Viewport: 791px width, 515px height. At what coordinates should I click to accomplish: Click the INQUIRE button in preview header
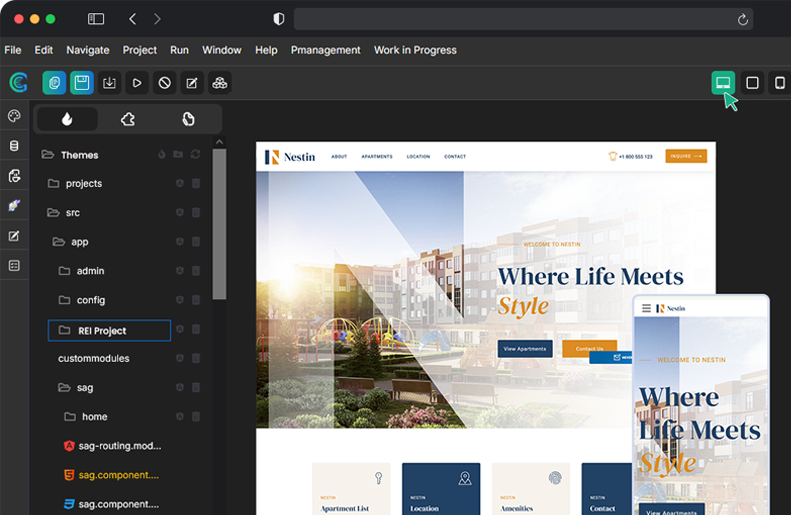686,156
